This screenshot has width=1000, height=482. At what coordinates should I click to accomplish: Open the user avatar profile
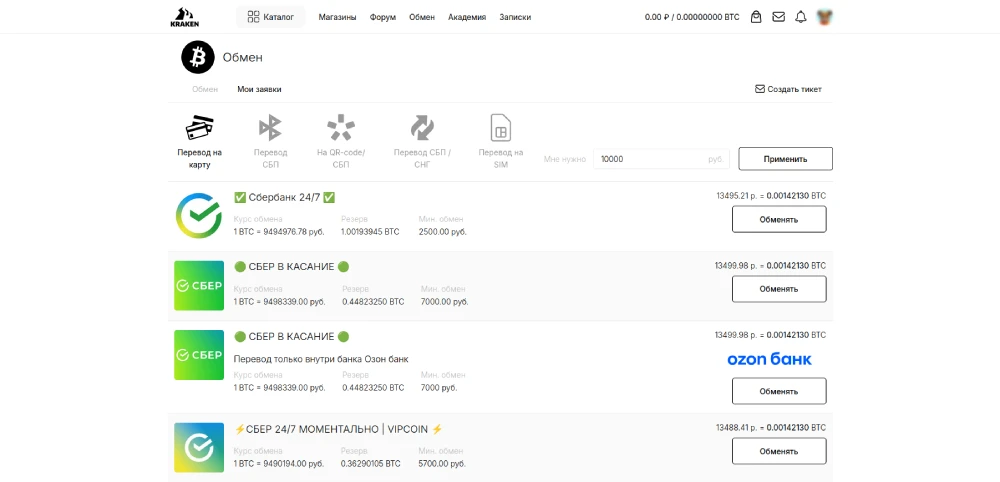[825, 17]
